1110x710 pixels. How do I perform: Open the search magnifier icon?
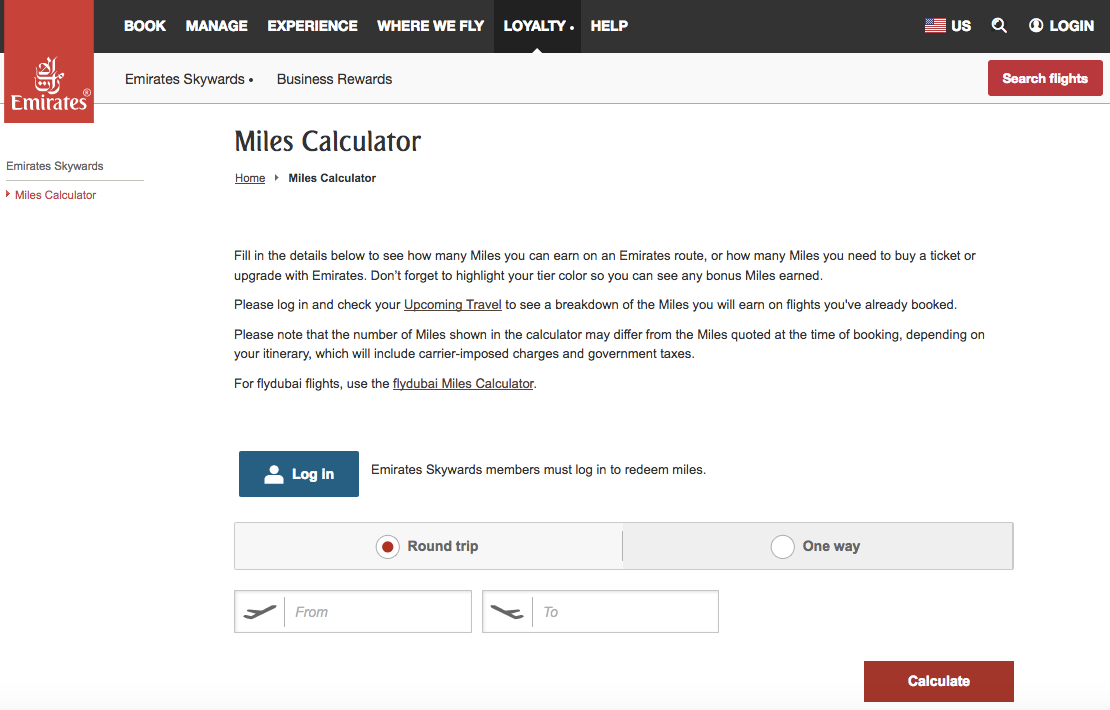click(999, 26)
